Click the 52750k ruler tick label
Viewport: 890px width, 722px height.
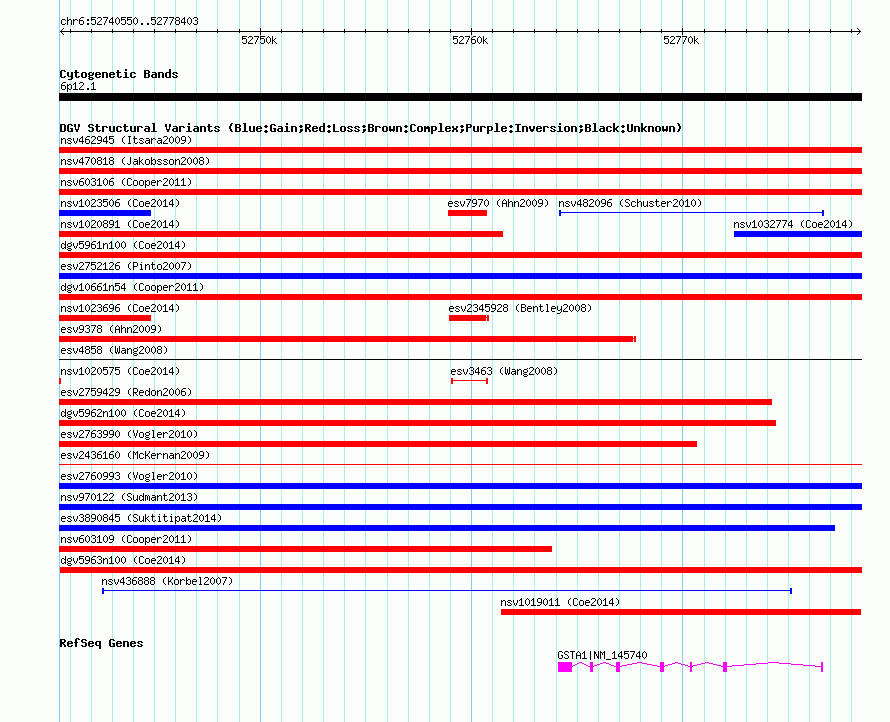259,40
